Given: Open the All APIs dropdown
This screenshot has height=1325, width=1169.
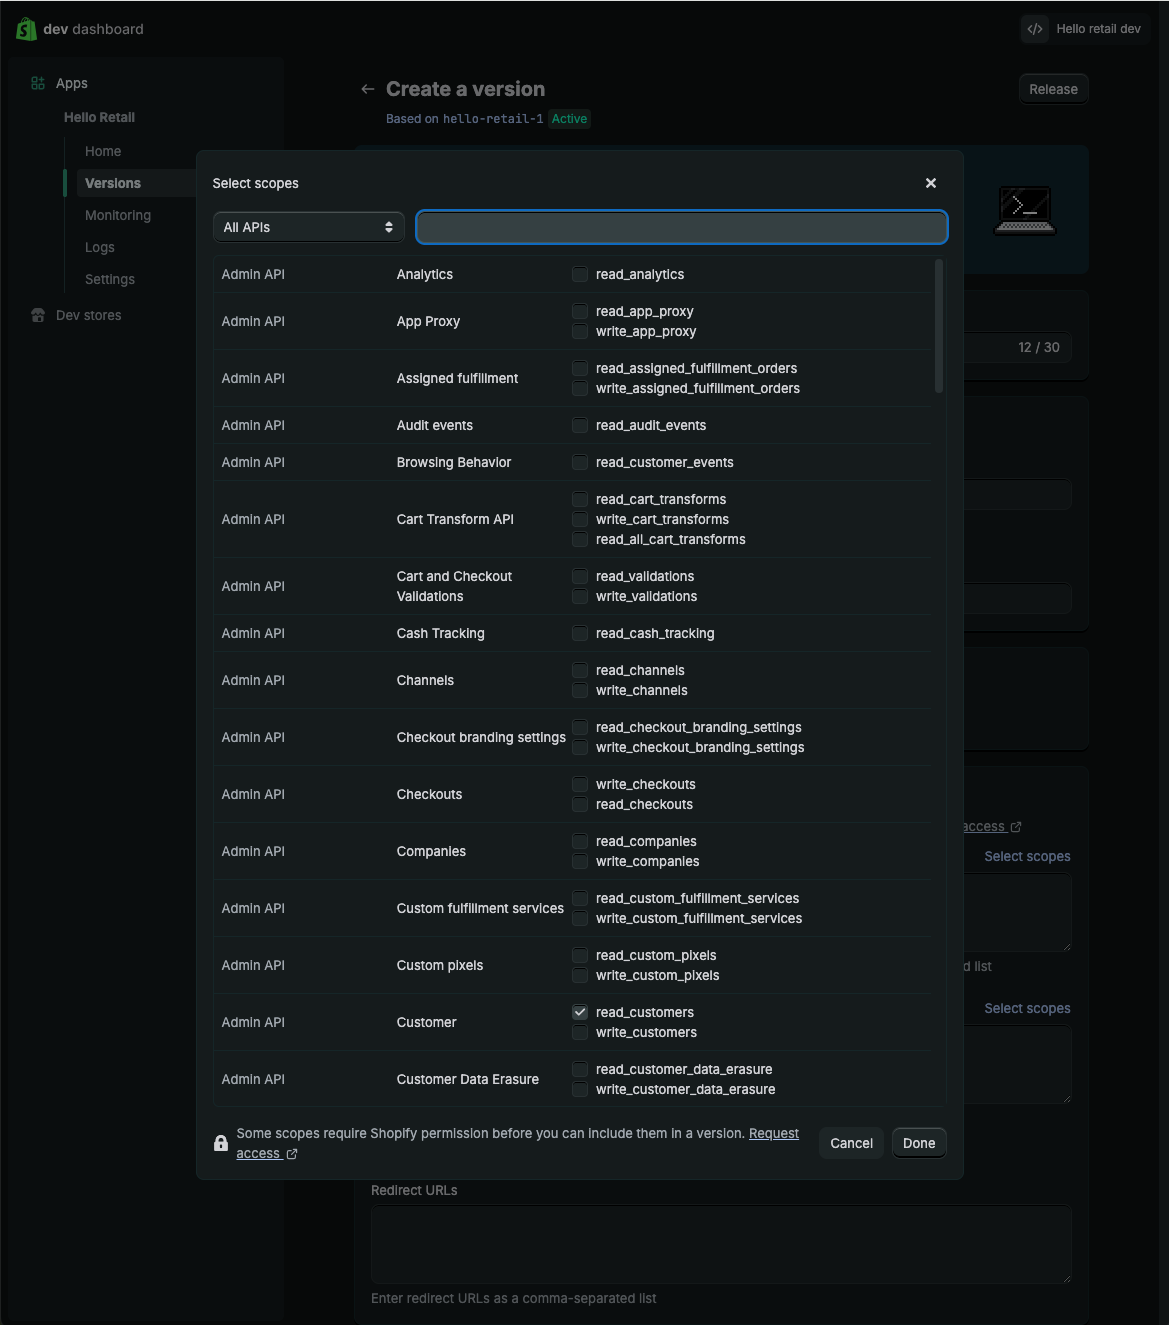Looking at the screenshot, I should tap(308, 227).
